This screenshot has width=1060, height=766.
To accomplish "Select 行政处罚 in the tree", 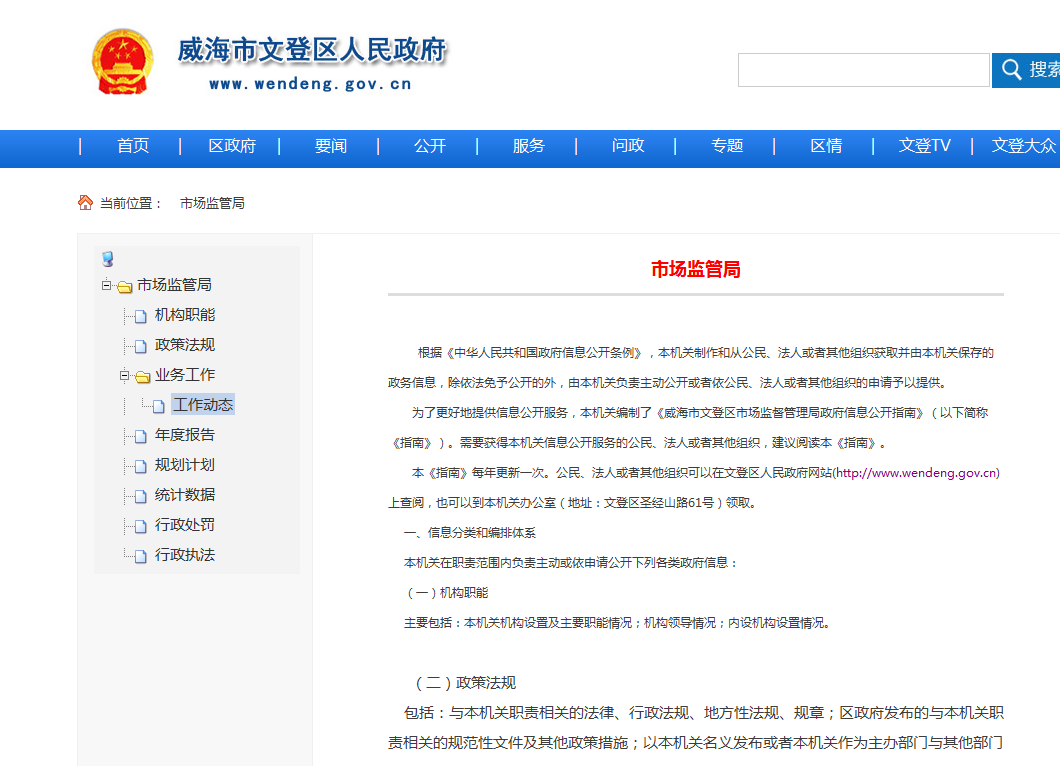I will pos(185,525).
